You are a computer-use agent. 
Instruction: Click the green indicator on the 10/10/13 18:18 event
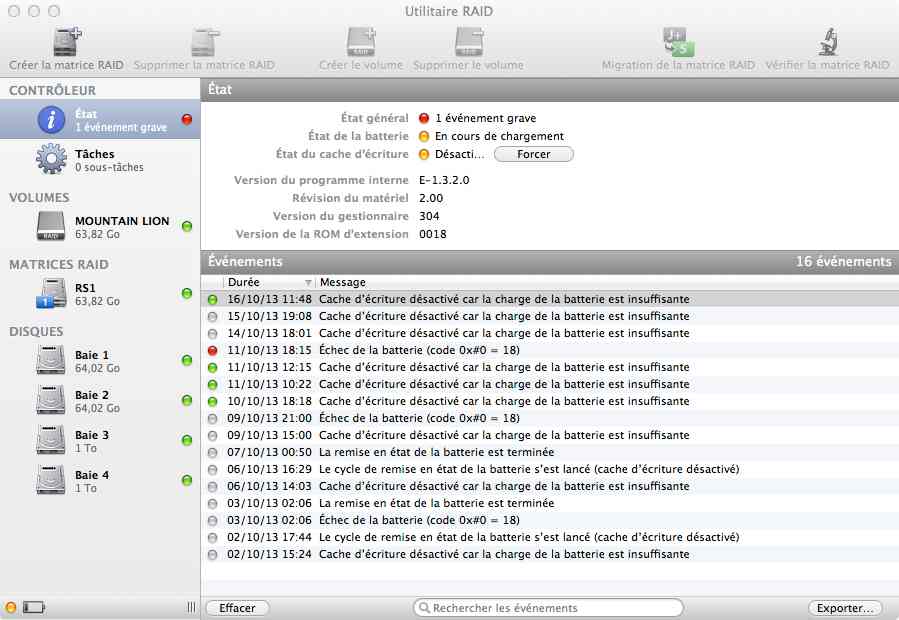pos(213,401)
